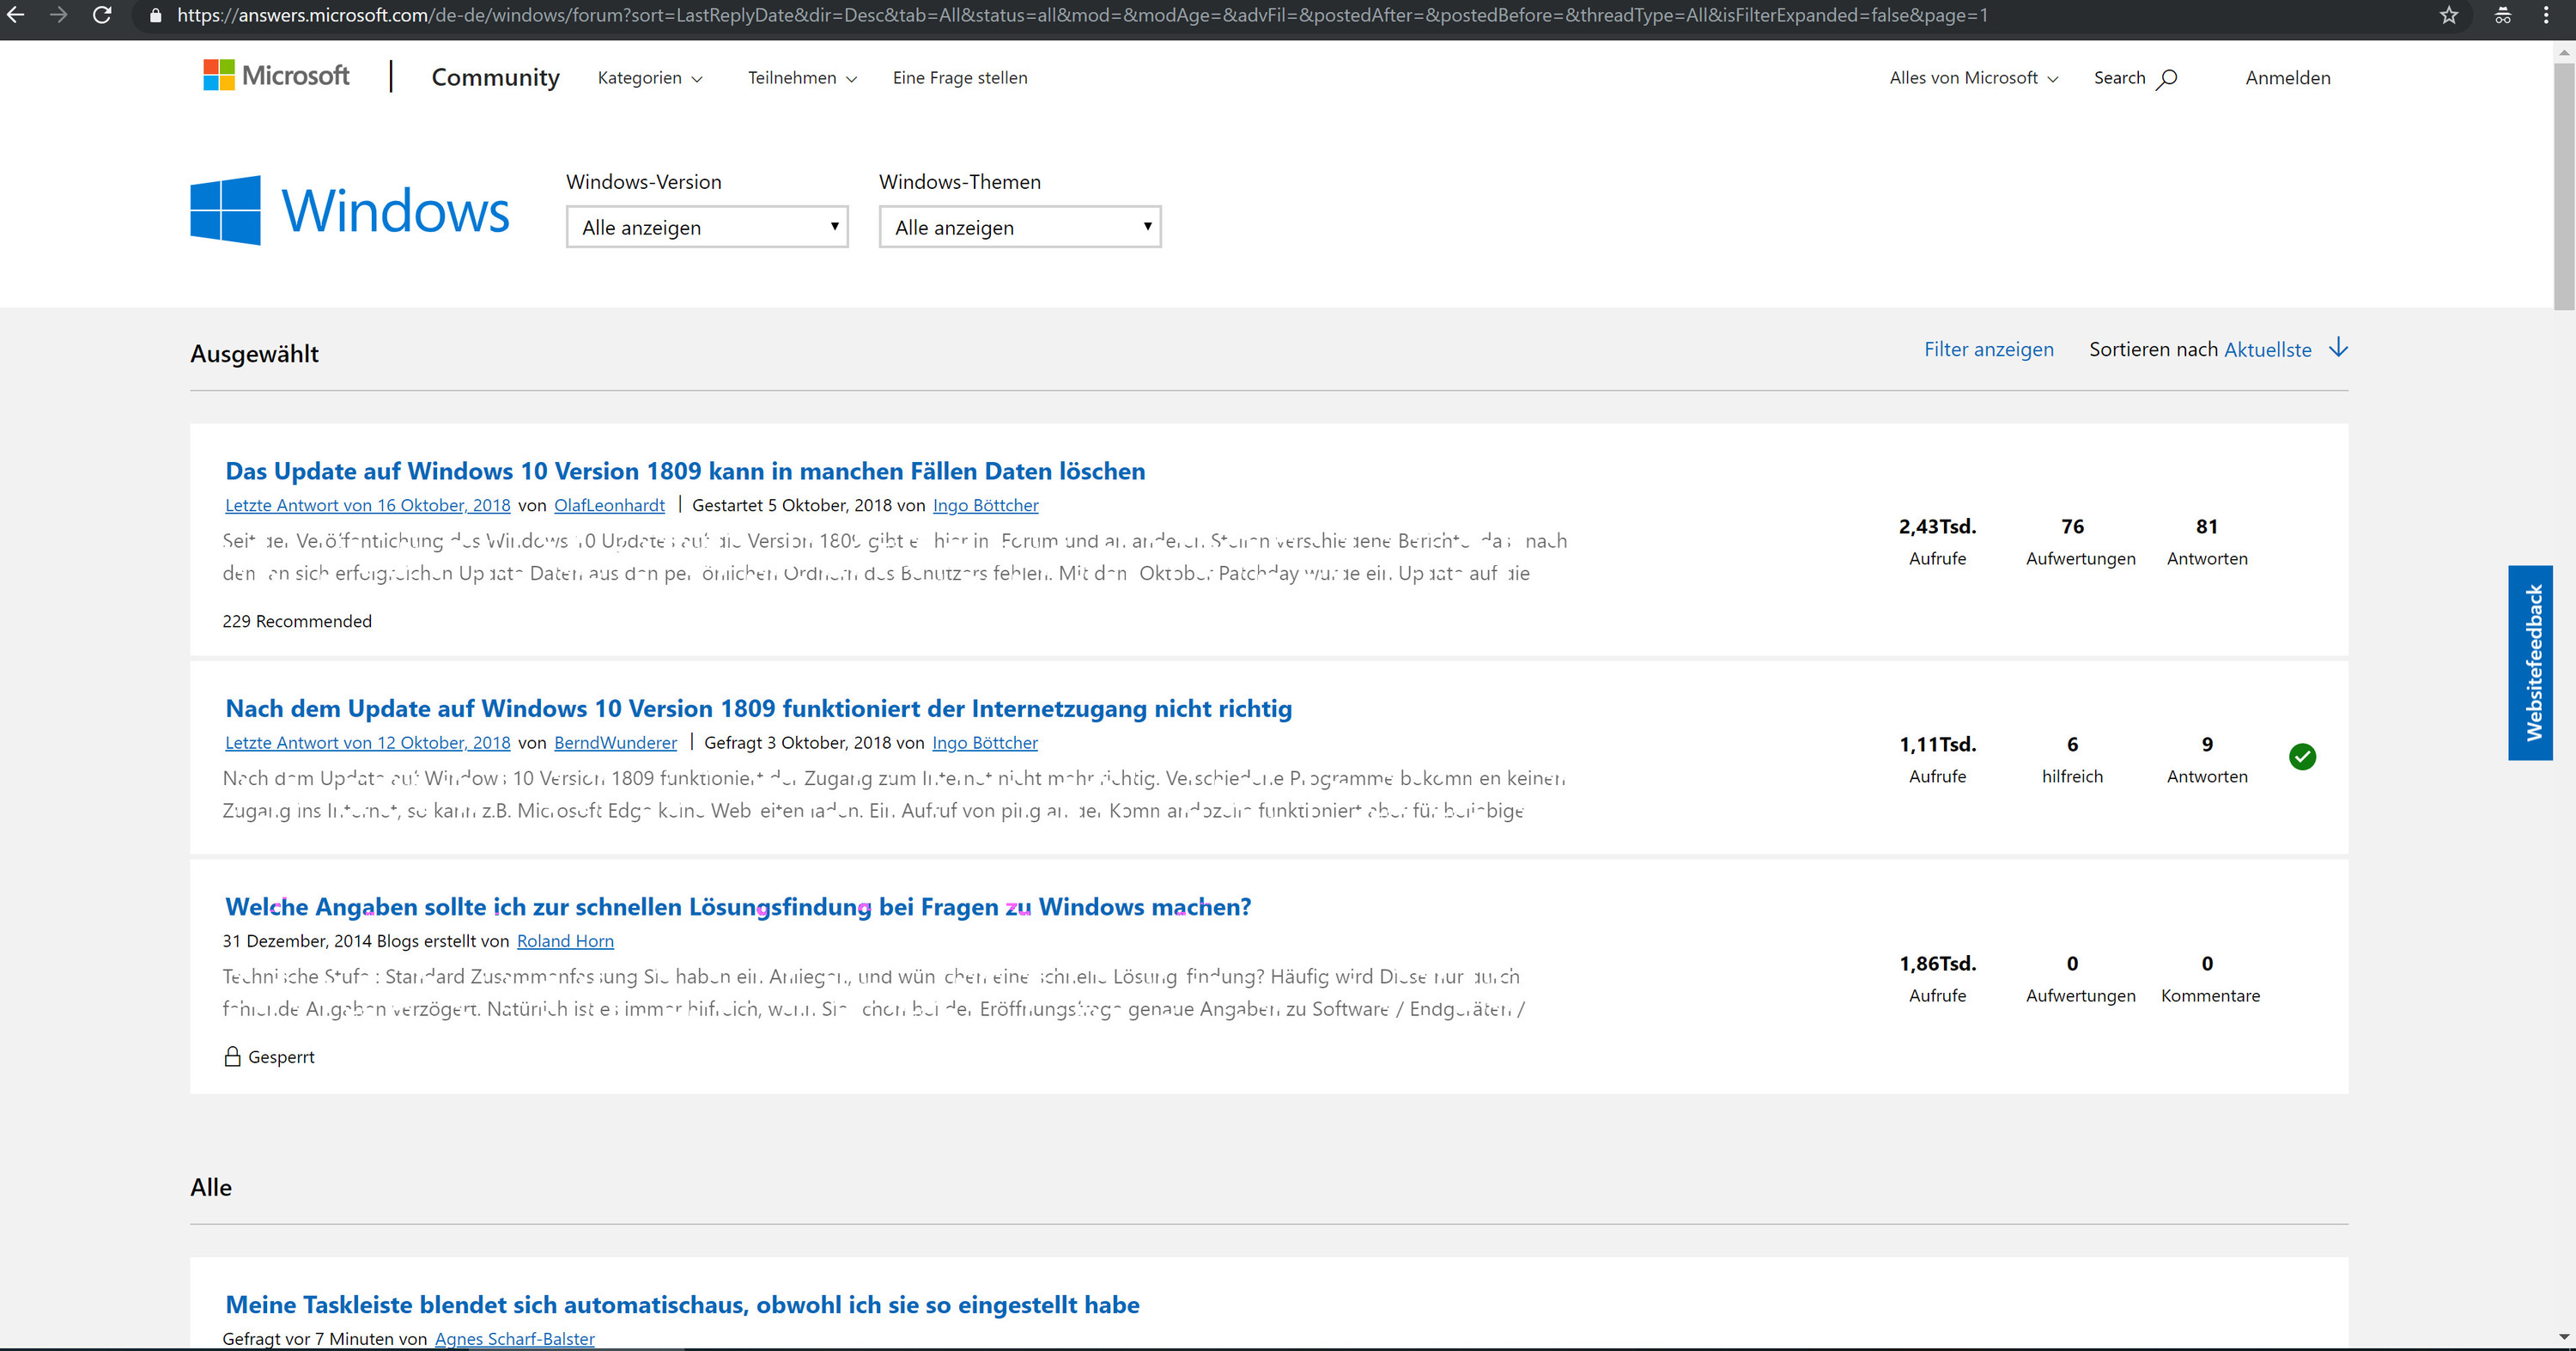Click the sort direction down arrow

[2338, 348]
